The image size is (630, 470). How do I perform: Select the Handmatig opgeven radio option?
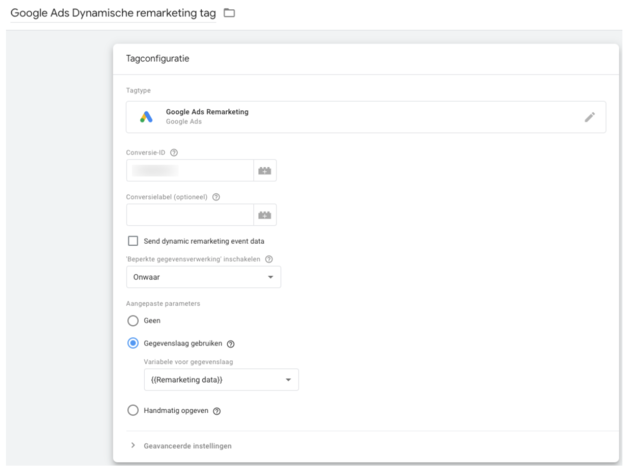pyautogui.click(x=133, y=410)
